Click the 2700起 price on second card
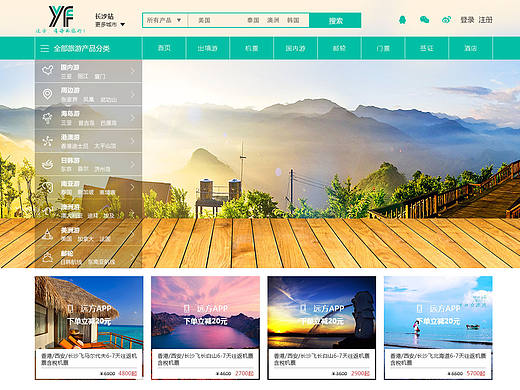The height and width of the screenshot is (390, 520). click(244, 373)
